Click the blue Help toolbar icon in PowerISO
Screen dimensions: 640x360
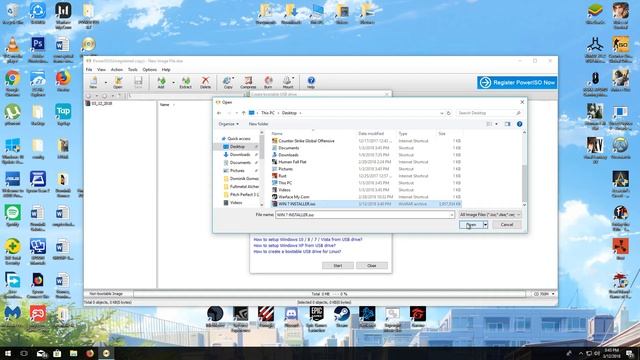(311, 82)
